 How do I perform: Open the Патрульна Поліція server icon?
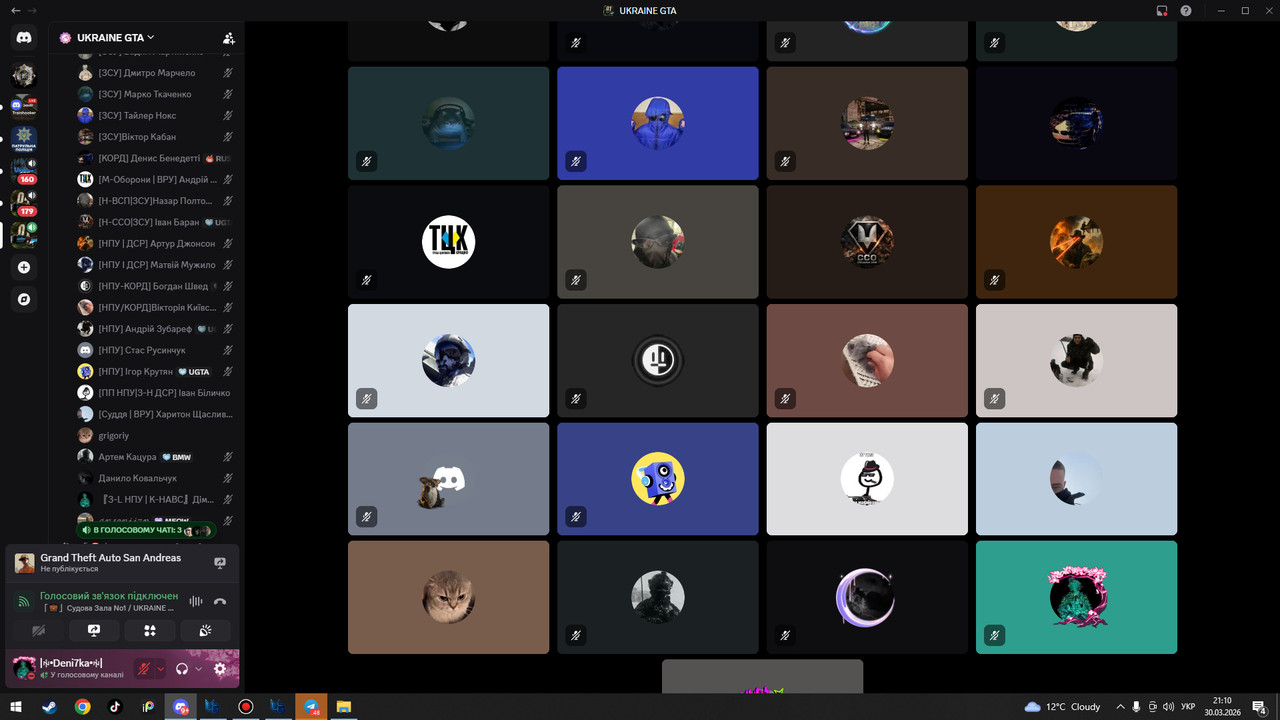click(x=24, y=137)
